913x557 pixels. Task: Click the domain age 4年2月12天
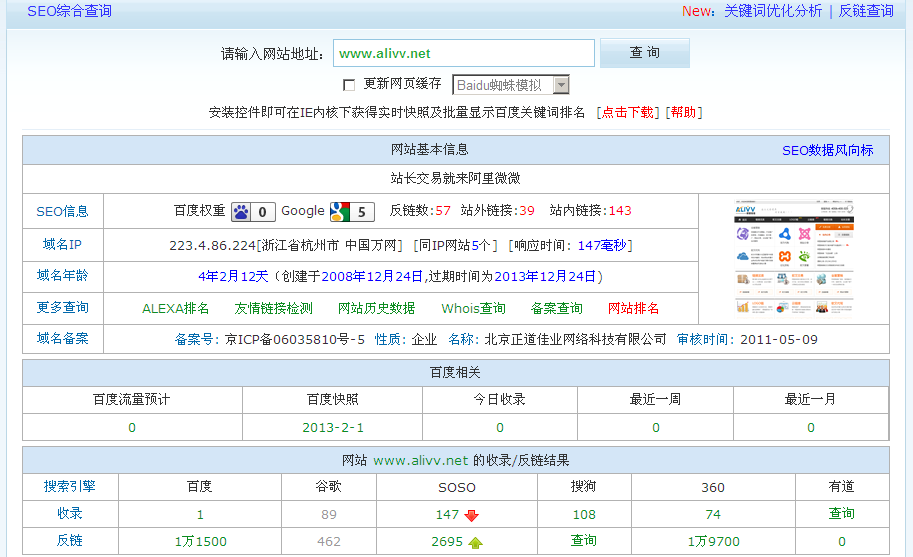click(233, 276)
